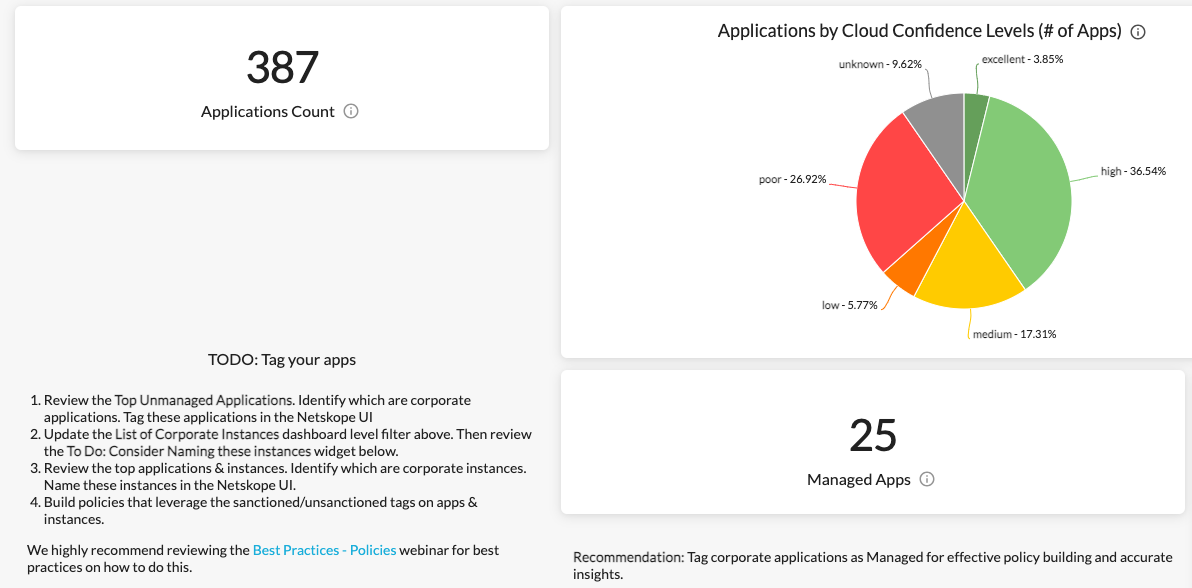Click the 'high - 36.54%' label

click(x=1133, y=171)
